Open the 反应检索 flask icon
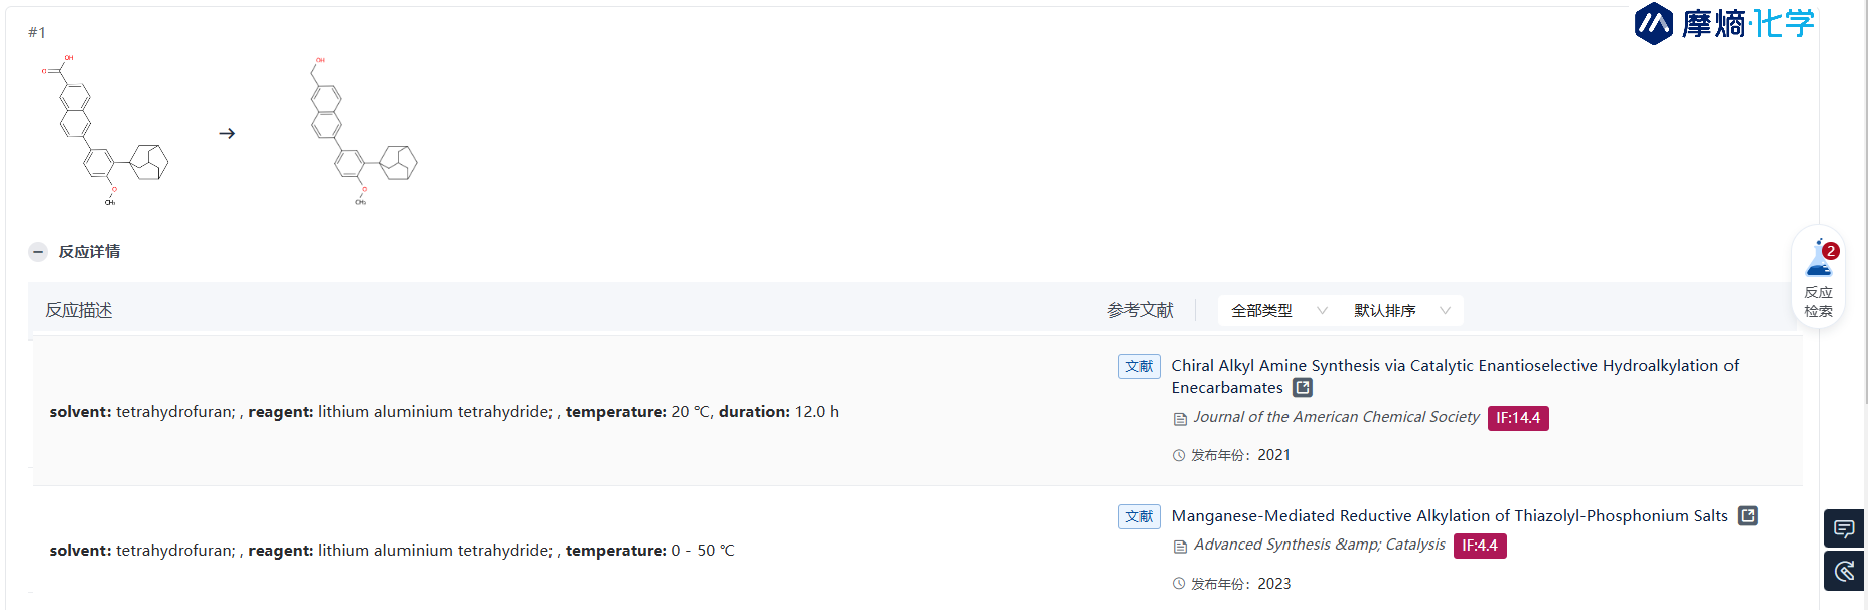This screenshot has height=610, width=1868. 1819,260
